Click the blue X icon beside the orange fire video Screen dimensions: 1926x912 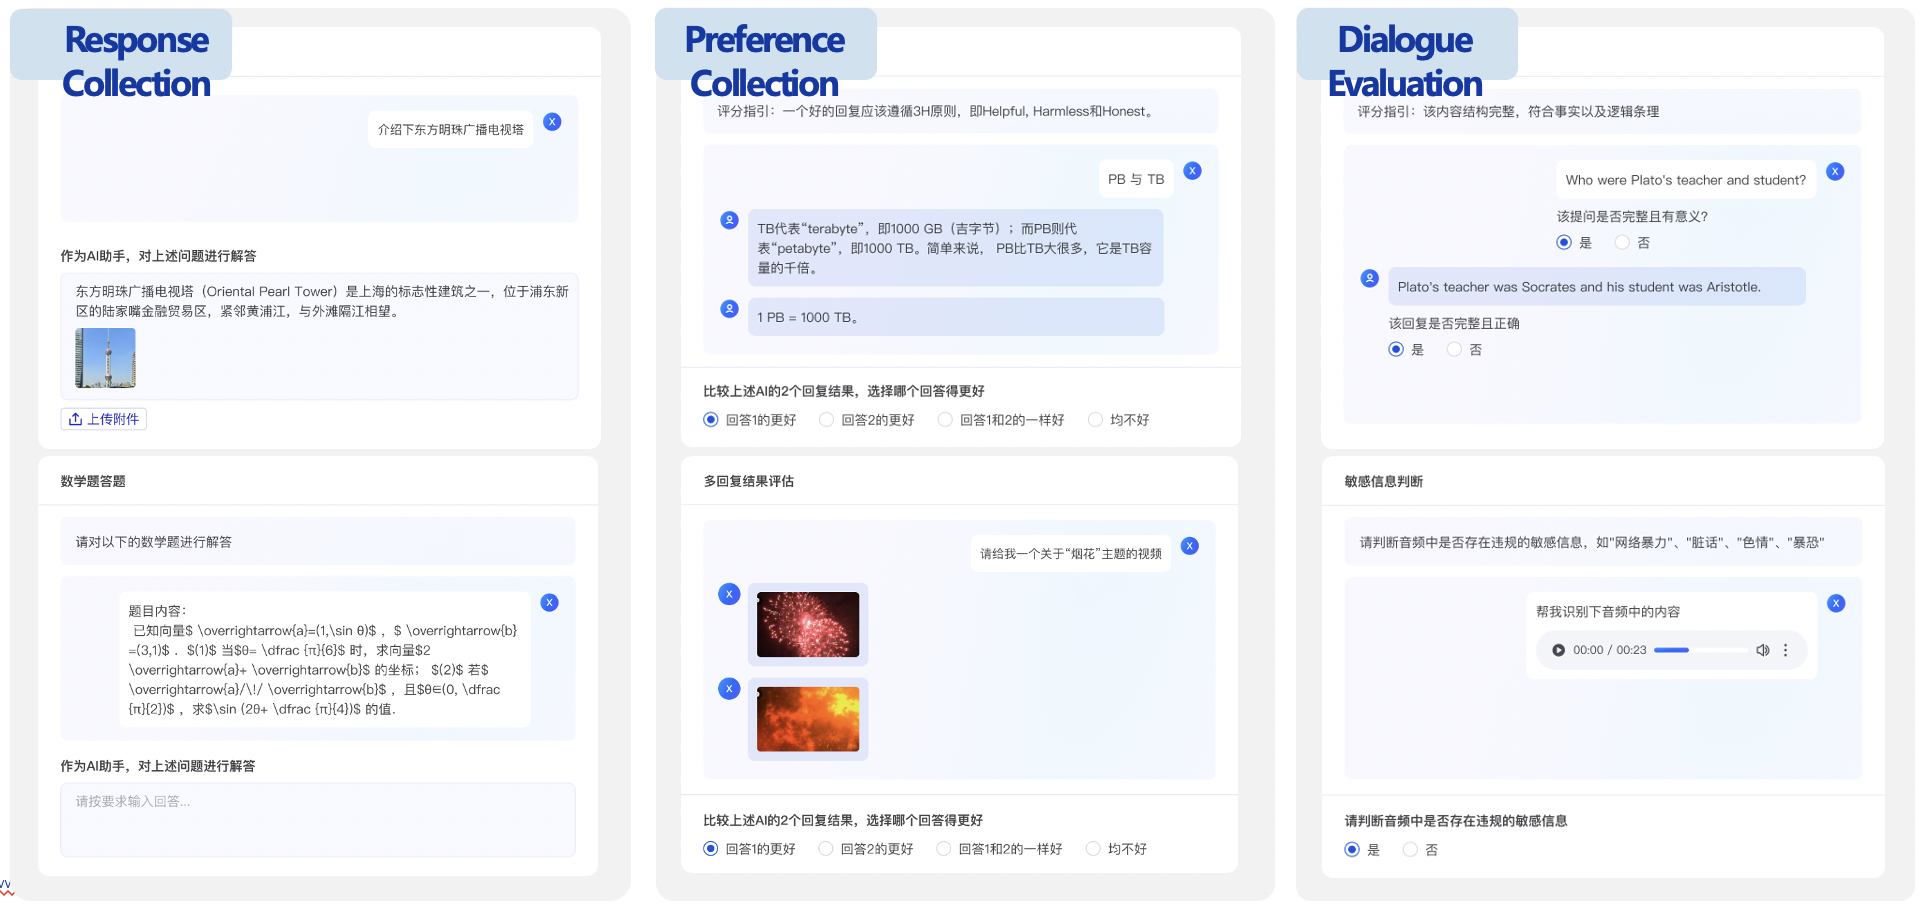click(730, 689)
